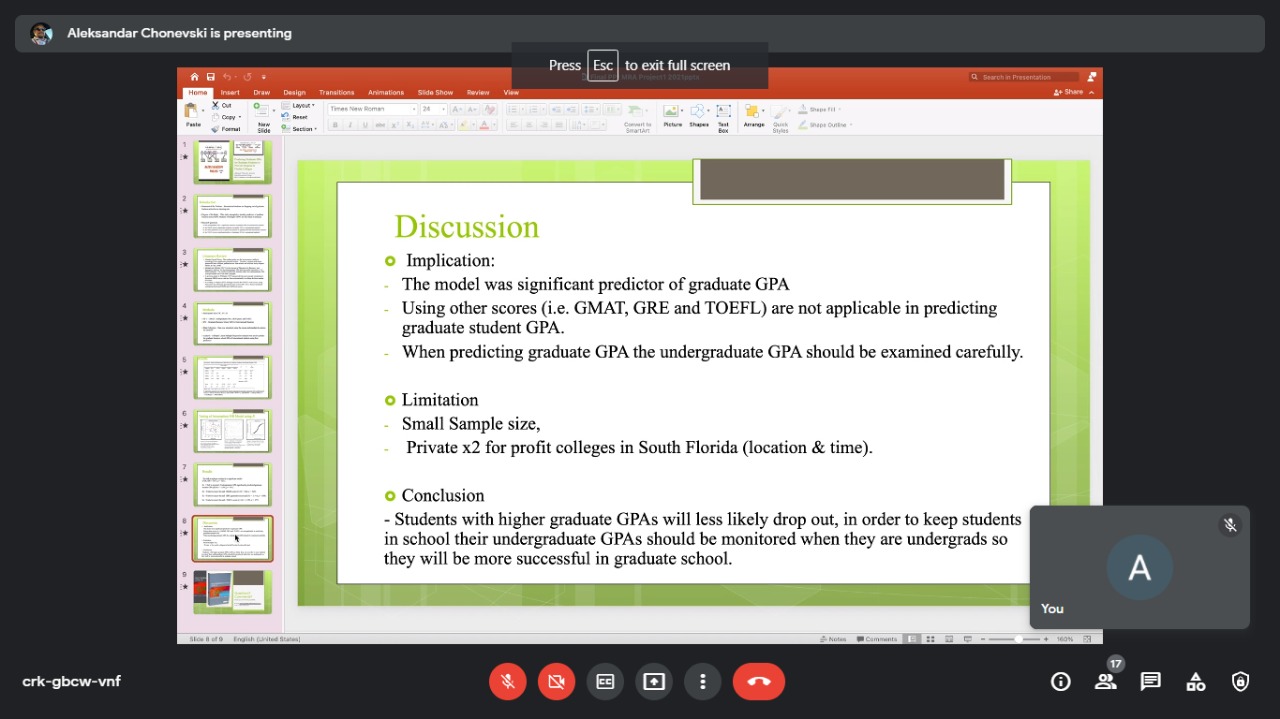Open the host controls shield icon
This screenshot has width=1280, height=719.
[1241, 682]
